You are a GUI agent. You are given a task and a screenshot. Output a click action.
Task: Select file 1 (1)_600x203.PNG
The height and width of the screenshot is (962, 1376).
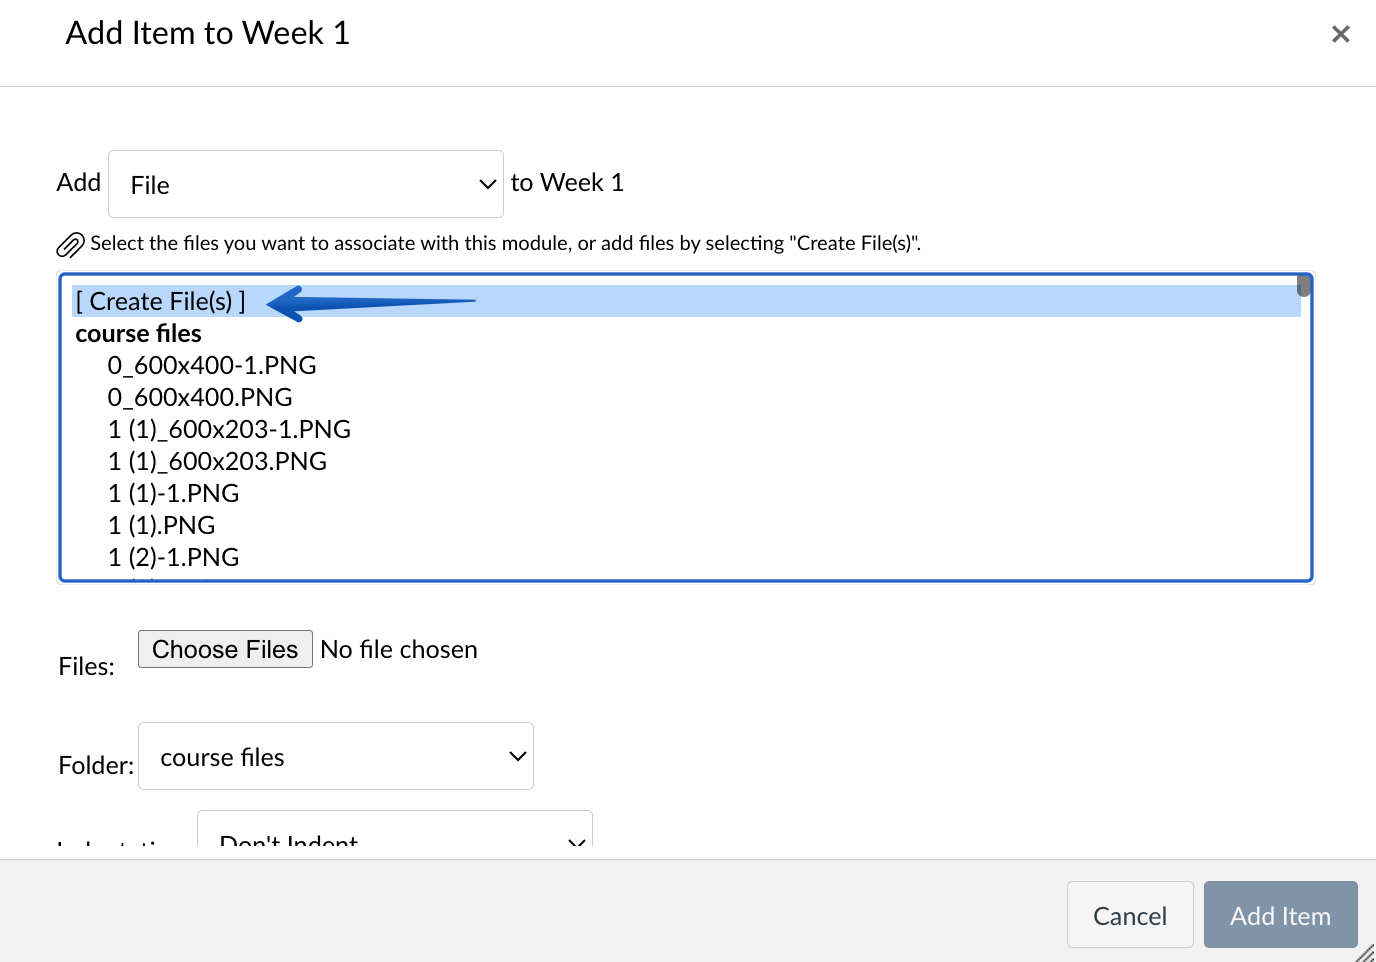tap(217, 461)
